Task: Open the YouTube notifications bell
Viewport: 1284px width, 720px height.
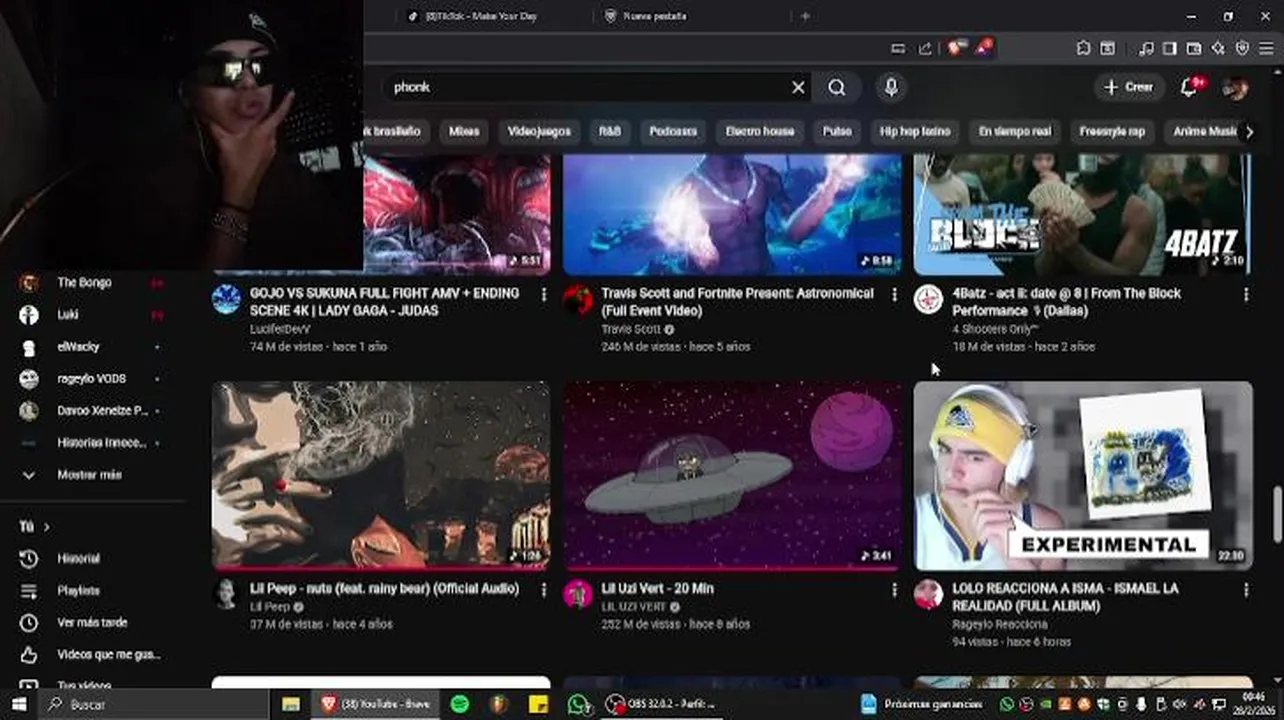Action: click(x=1189, y=88)
